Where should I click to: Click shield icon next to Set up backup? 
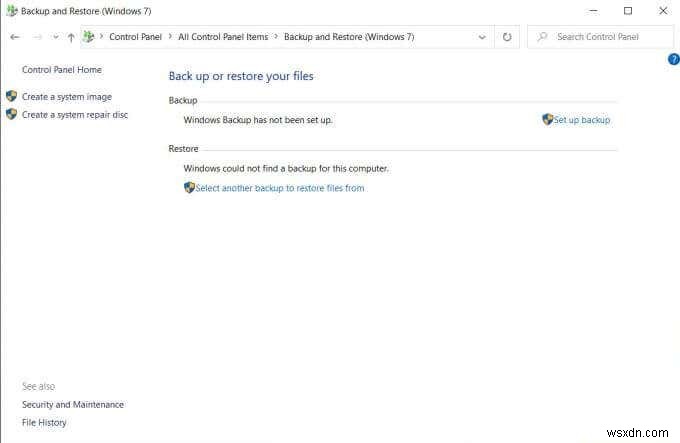548,119
